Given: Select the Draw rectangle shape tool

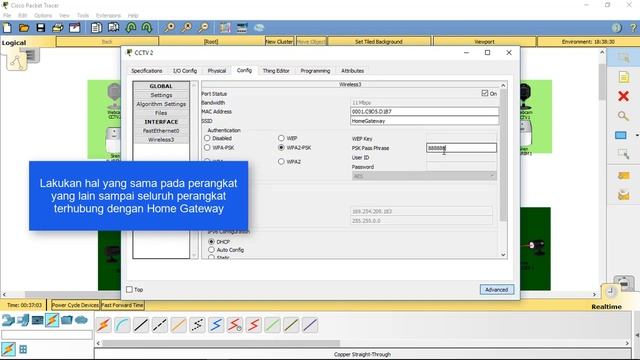Looking at the screenshot, I should [621, 135].
